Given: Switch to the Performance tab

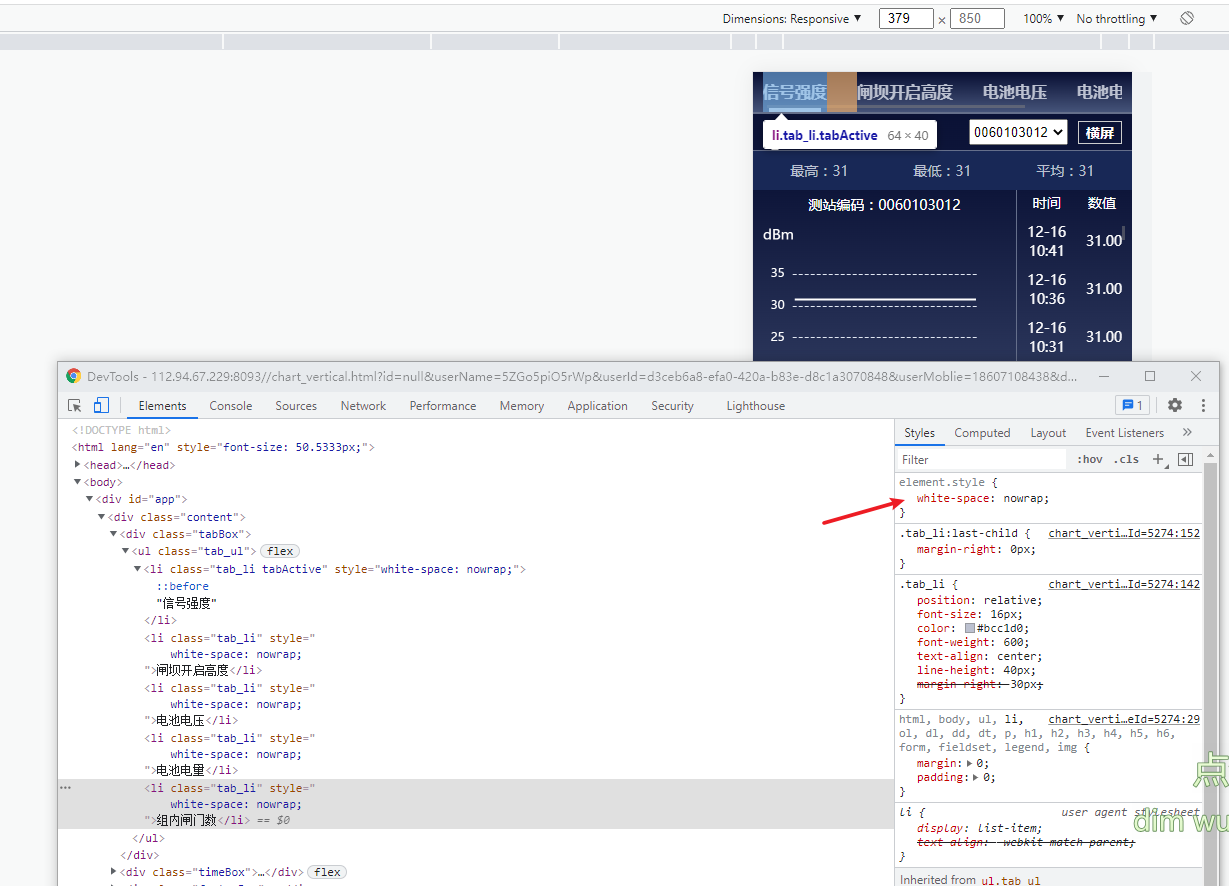Looking at the screenshot, I should tap(443, 405).
